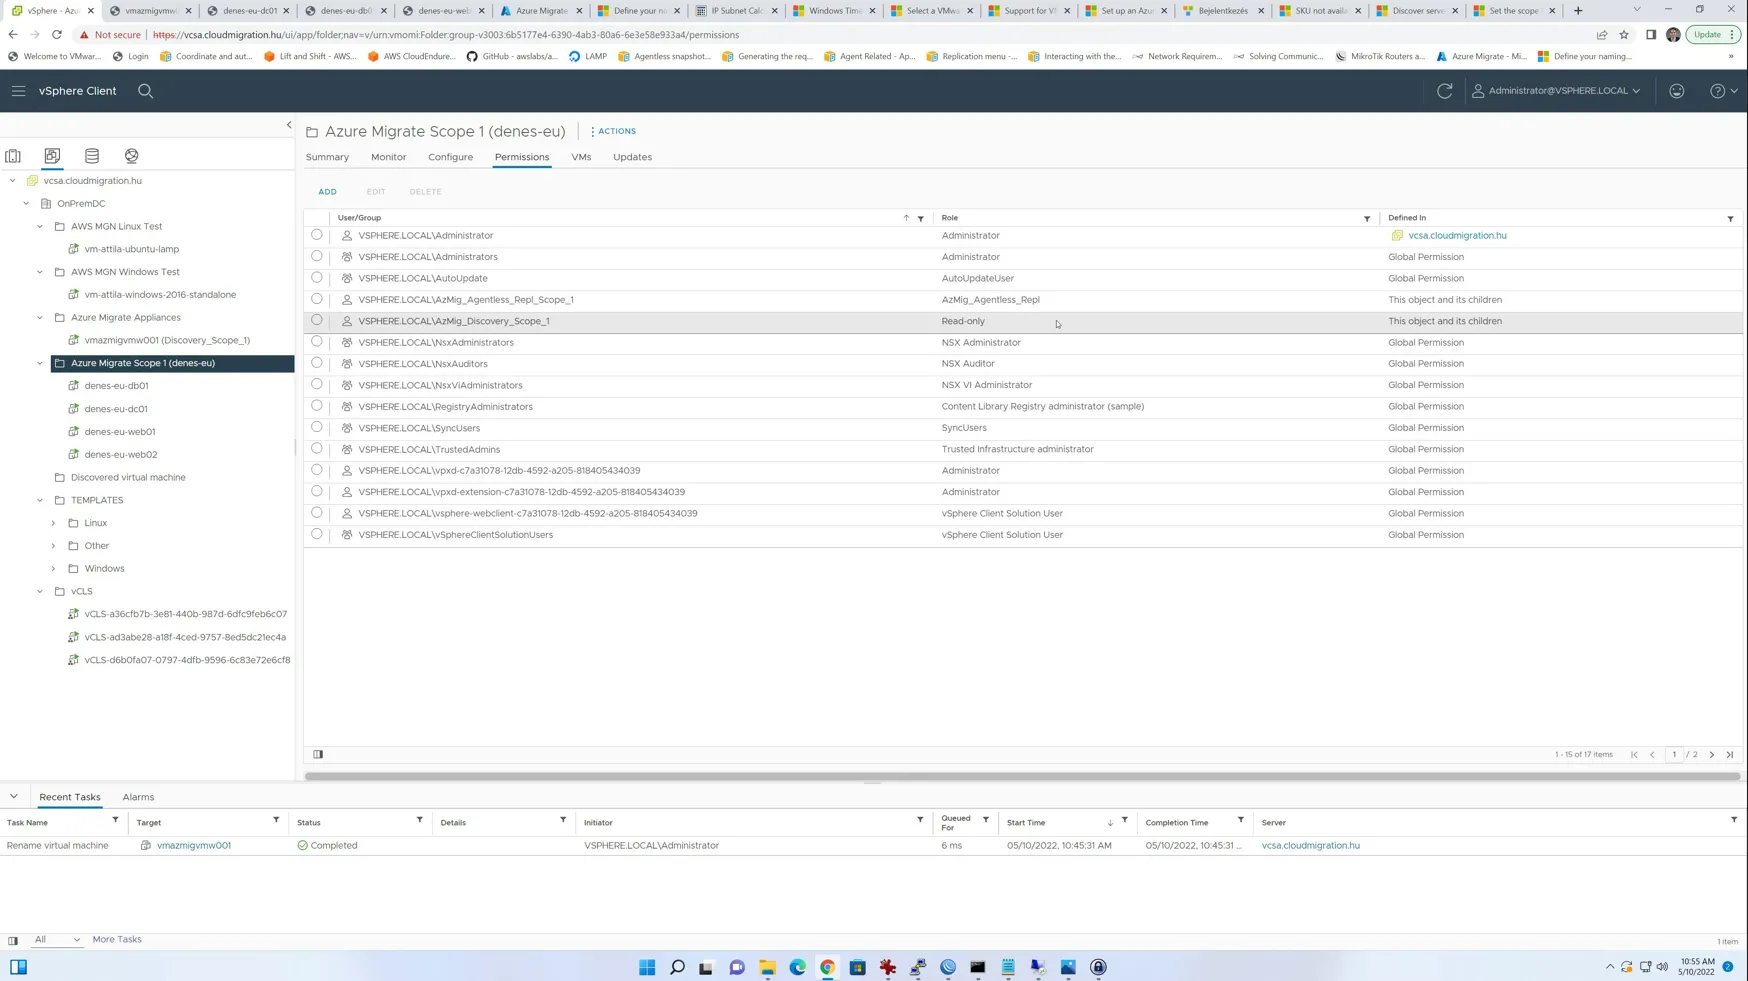Expand the Windows templates folder
The image size is (1748, 981).
(x=54, y=569)
